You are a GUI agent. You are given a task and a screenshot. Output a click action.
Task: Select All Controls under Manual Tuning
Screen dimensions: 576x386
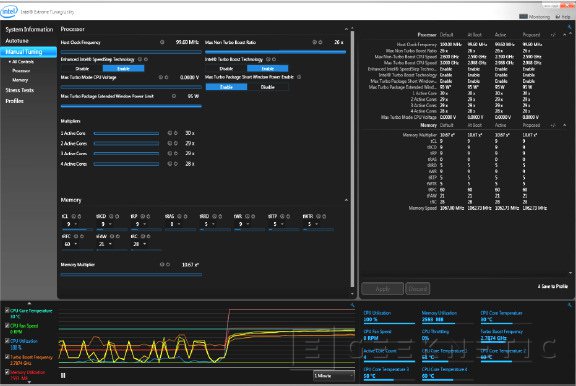[23, 62]
